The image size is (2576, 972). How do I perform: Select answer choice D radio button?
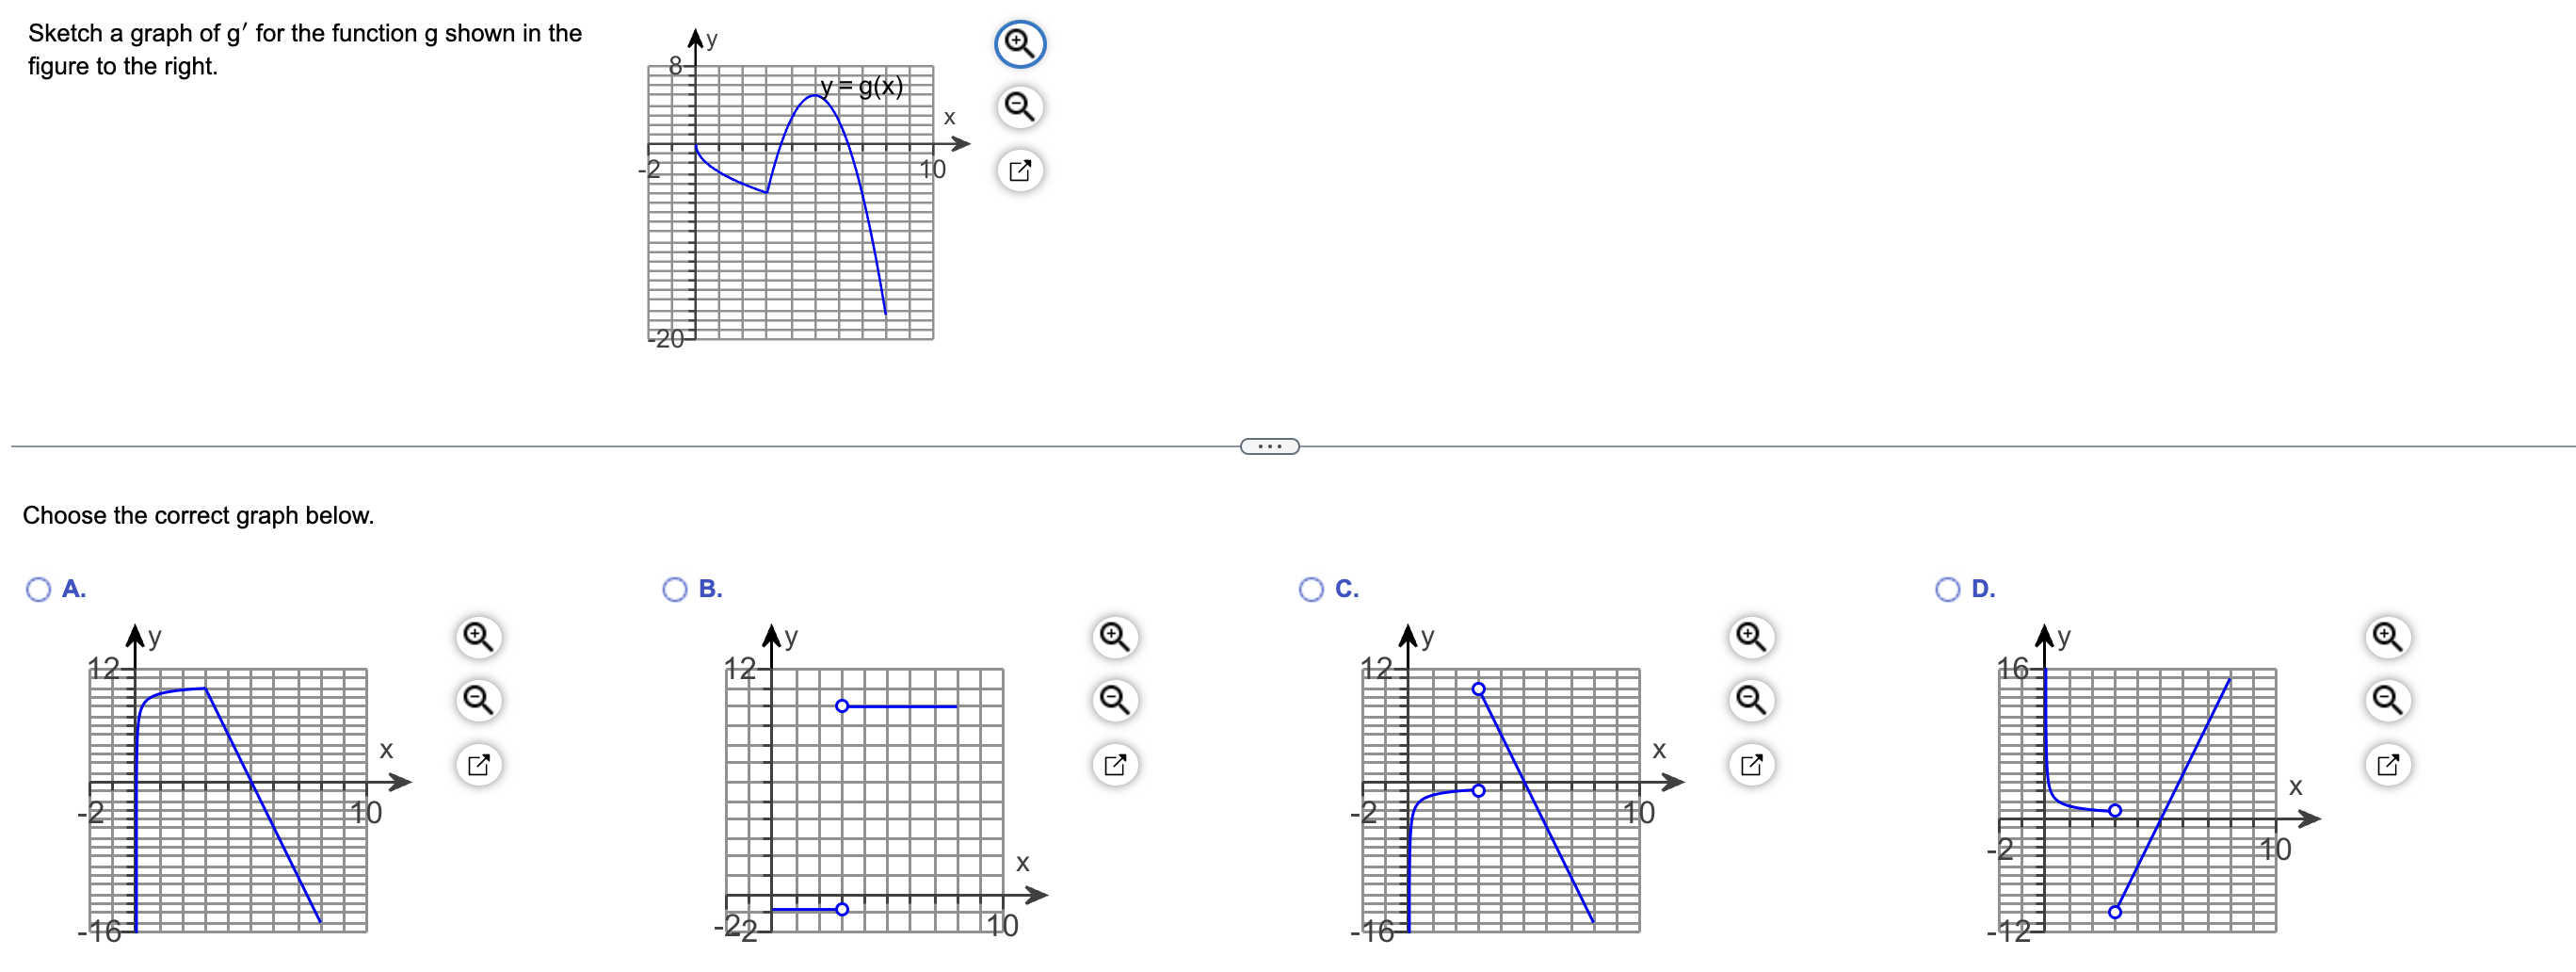point(1947,589)
